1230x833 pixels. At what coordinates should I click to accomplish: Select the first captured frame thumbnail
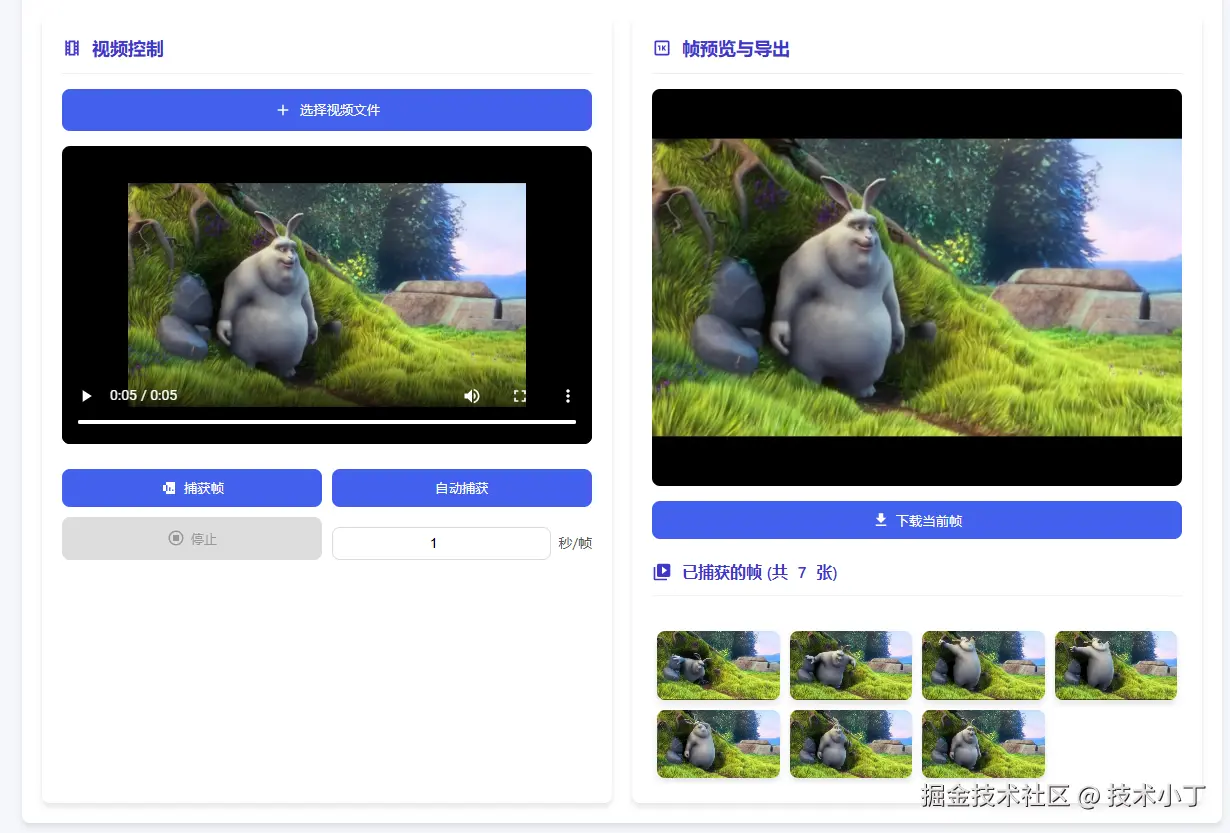tap(718, 665)
